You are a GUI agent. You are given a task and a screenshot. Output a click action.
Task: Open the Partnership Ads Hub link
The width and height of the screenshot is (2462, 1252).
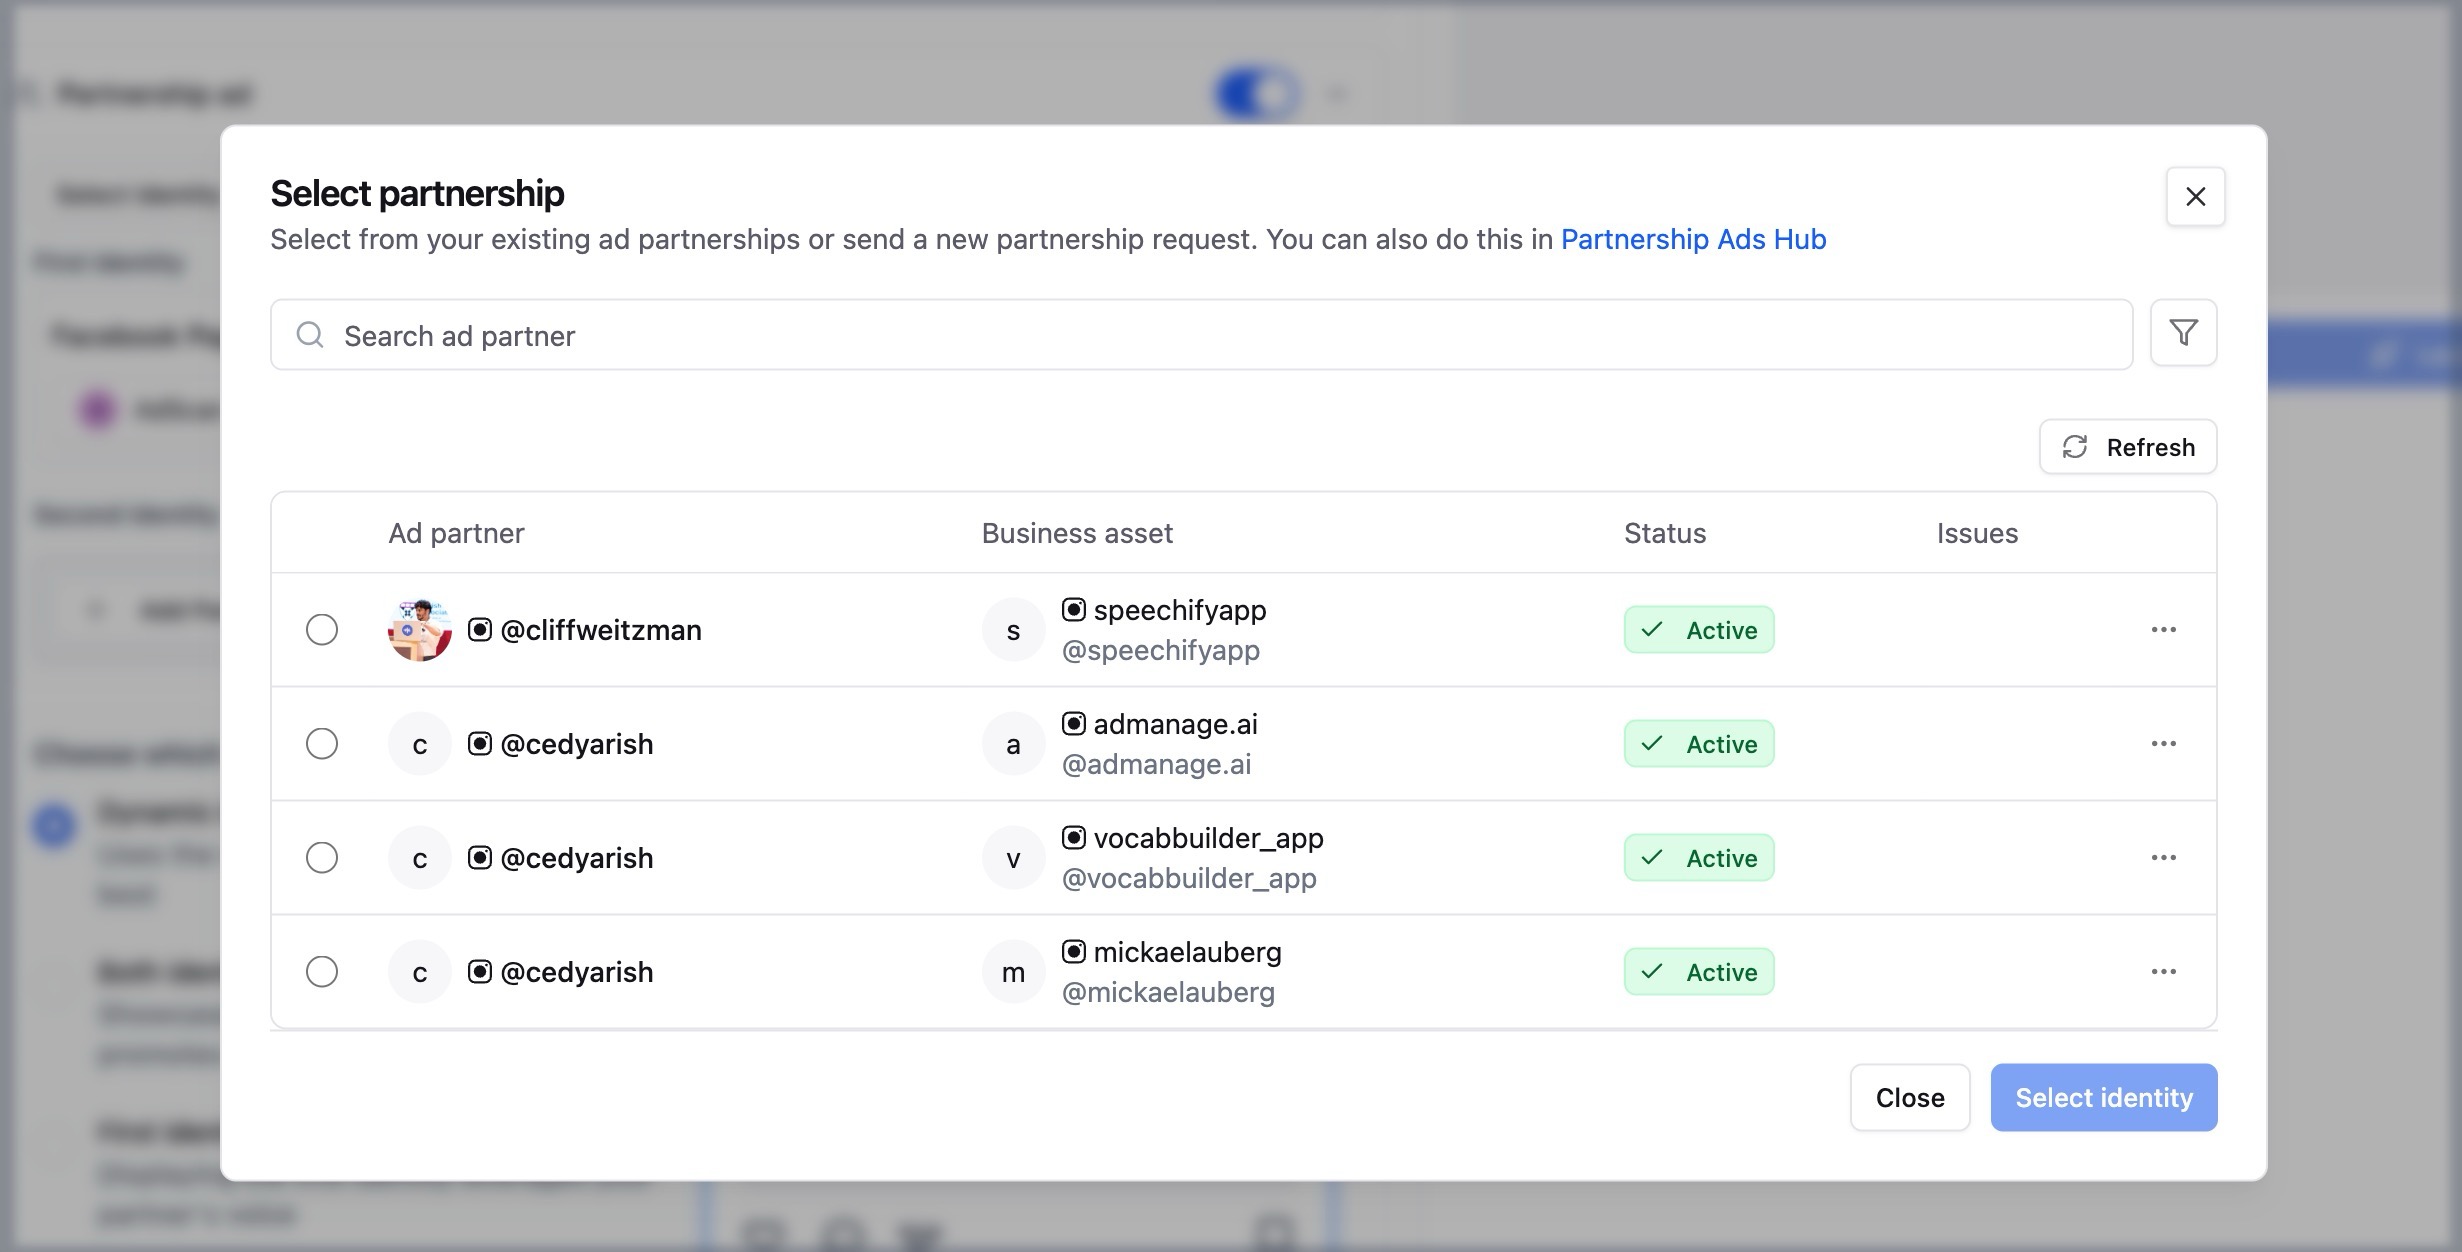[x=1692, y=239]
